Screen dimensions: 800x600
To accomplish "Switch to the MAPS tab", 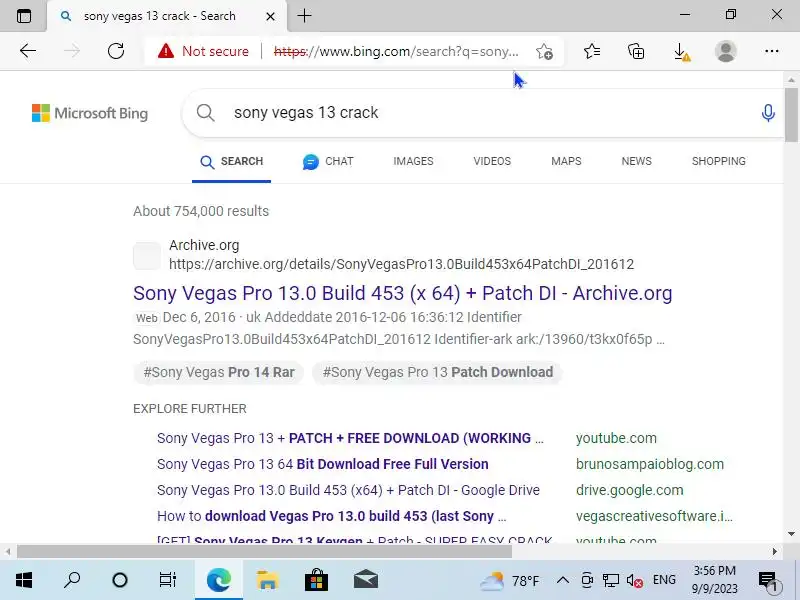I will pyautogui.click(x=566, y=161).
